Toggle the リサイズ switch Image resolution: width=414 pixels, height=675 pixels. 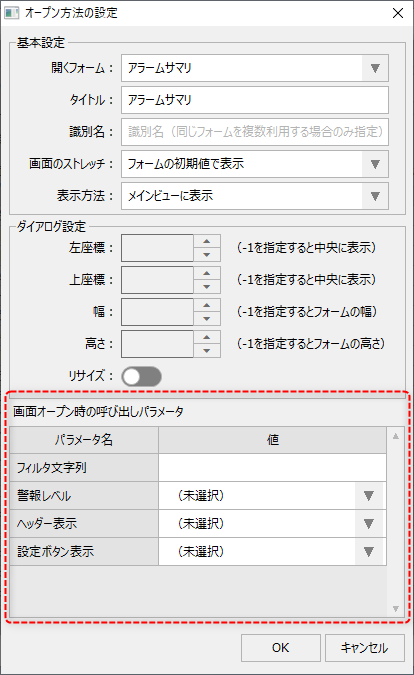pyautogui.click(x=142, y=377)
